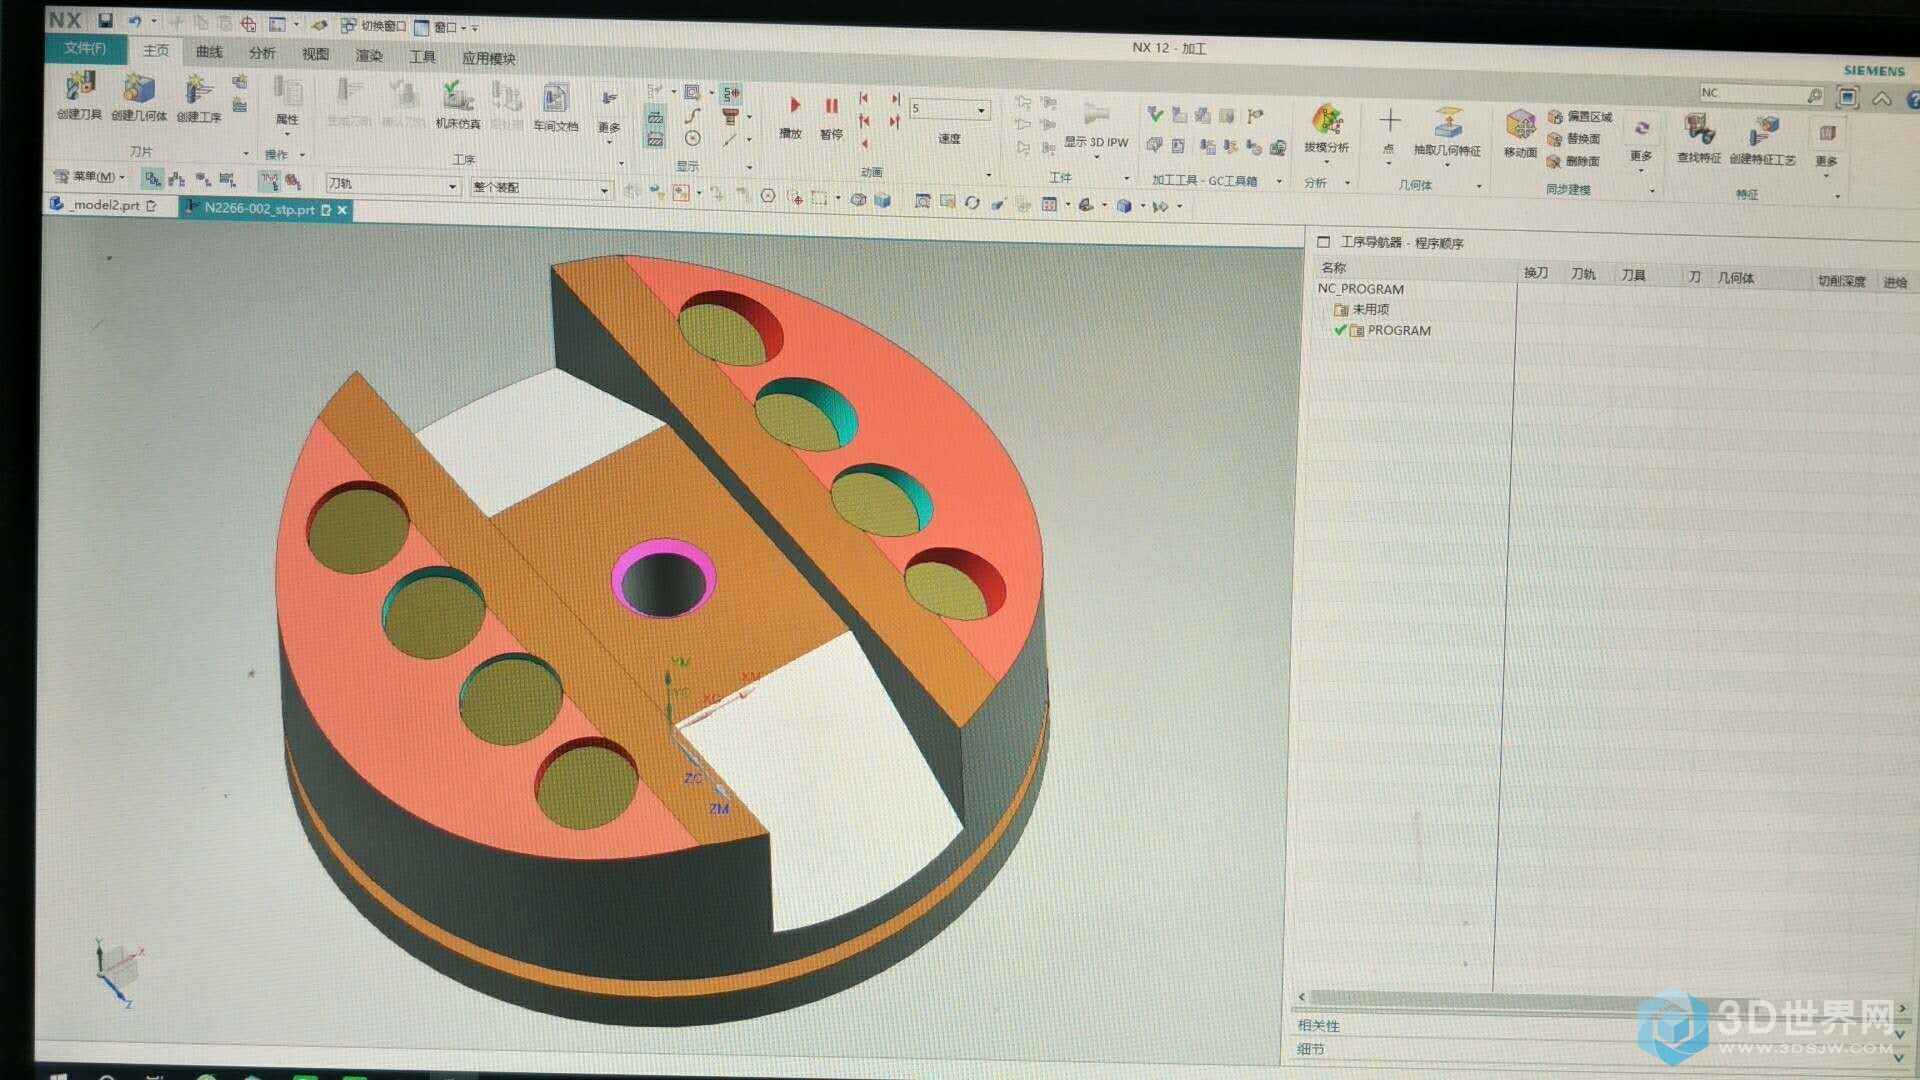Click the 切削深度 column header

tap(1841, 282)
